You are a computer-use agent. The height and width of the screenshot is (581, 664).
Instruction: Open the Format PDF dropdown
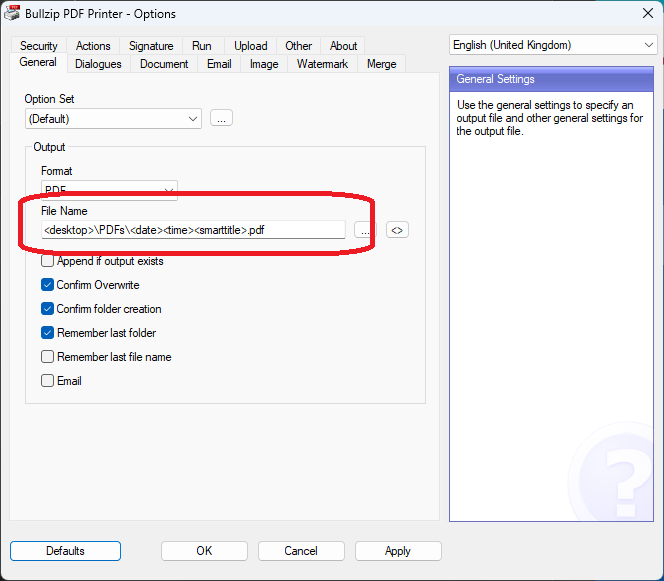(109, 189)
